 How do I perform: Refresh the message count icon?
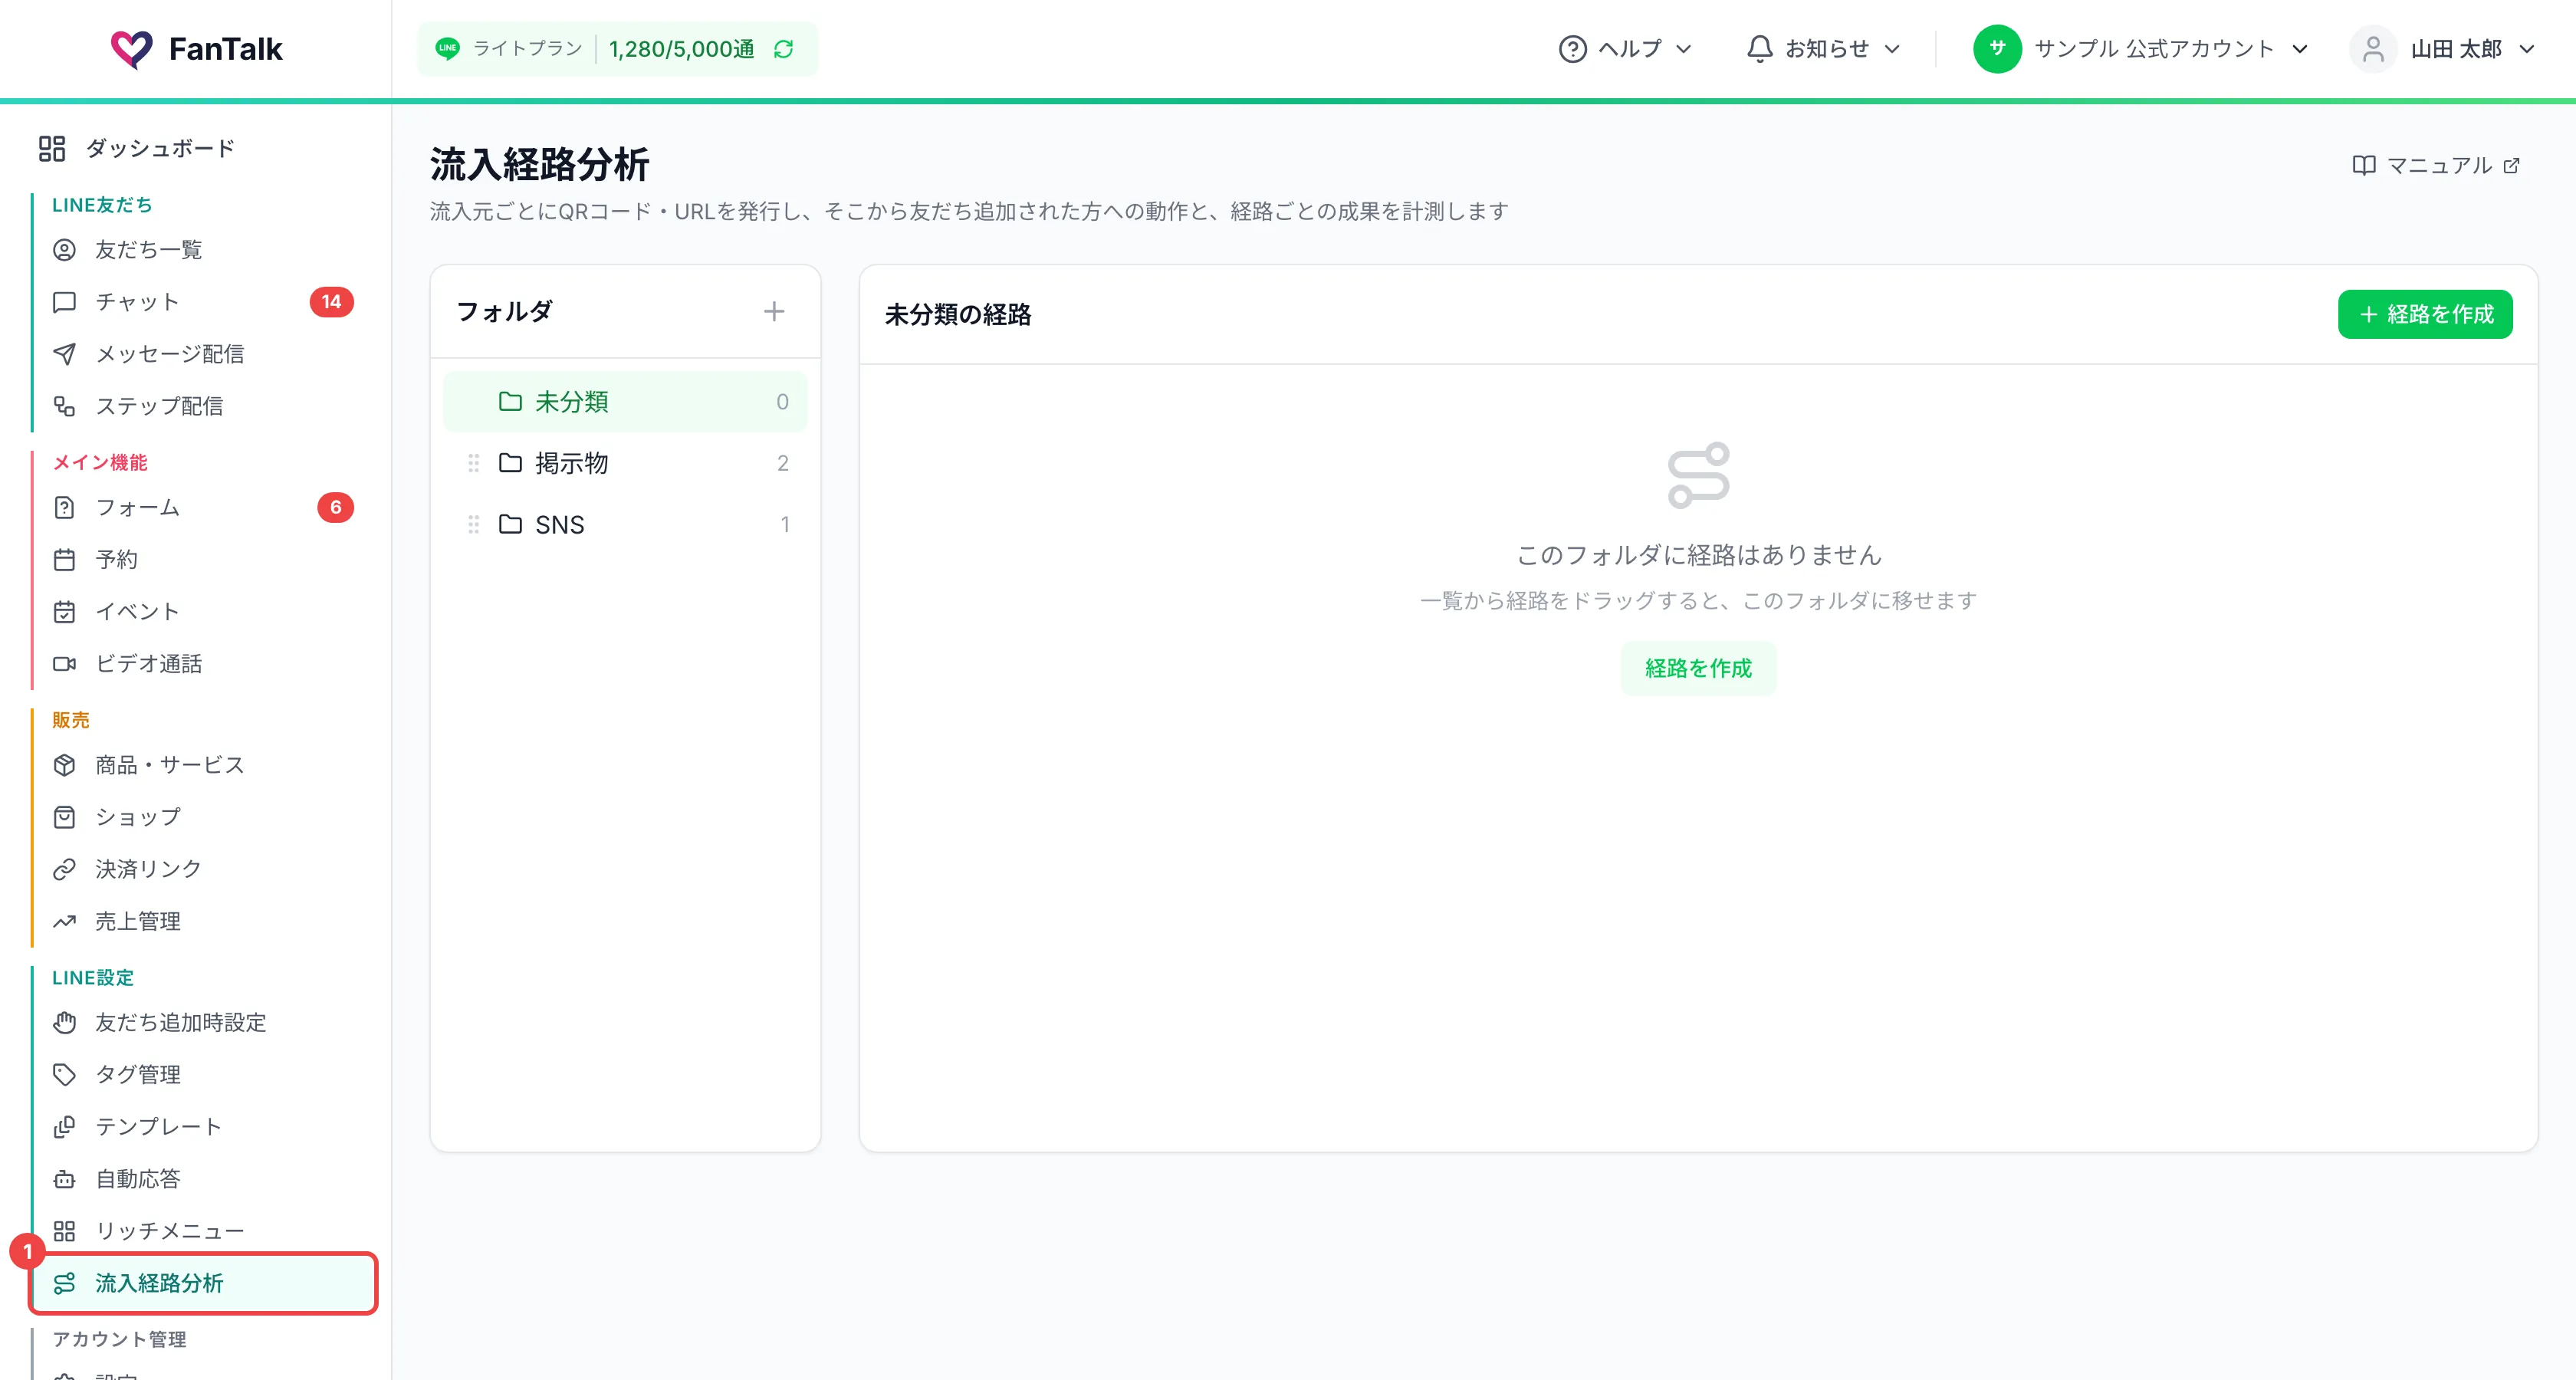click(x=784, y=49)
